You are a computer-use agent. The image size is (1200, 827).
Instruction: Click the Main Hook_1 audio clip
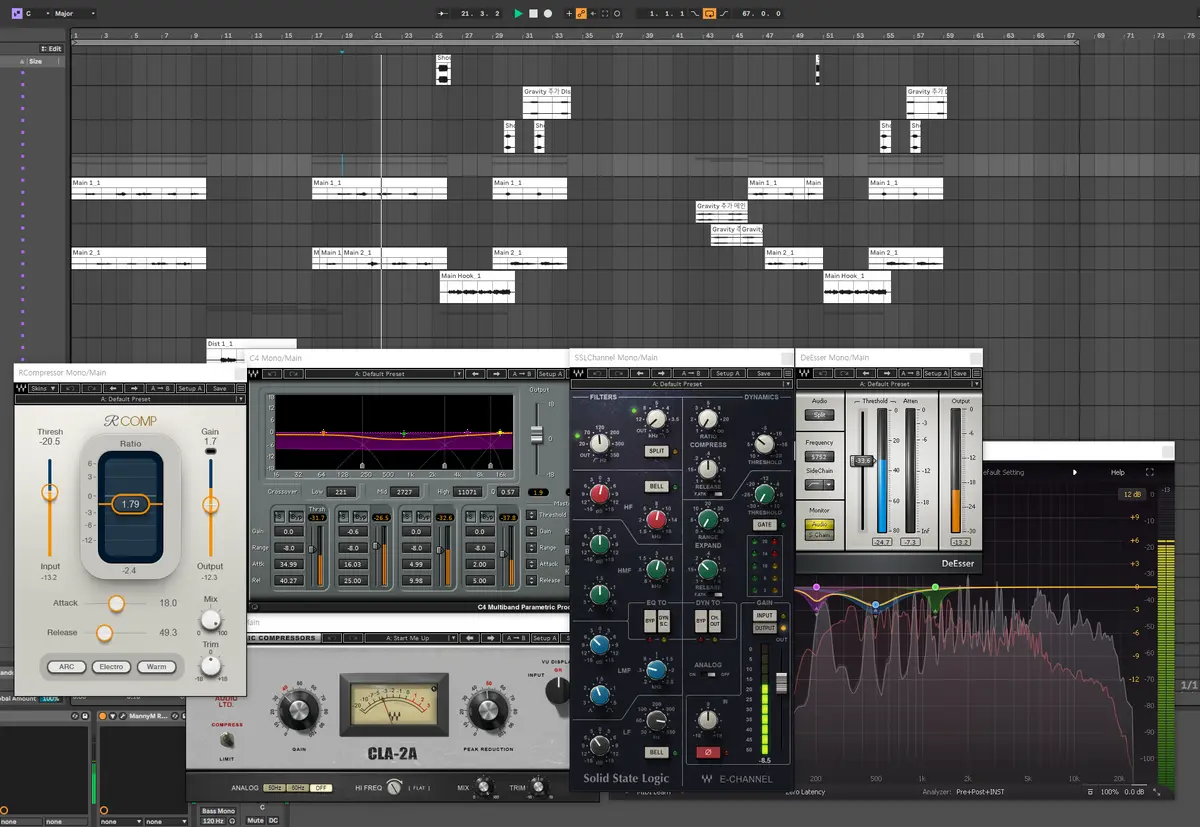pos(478,288)
